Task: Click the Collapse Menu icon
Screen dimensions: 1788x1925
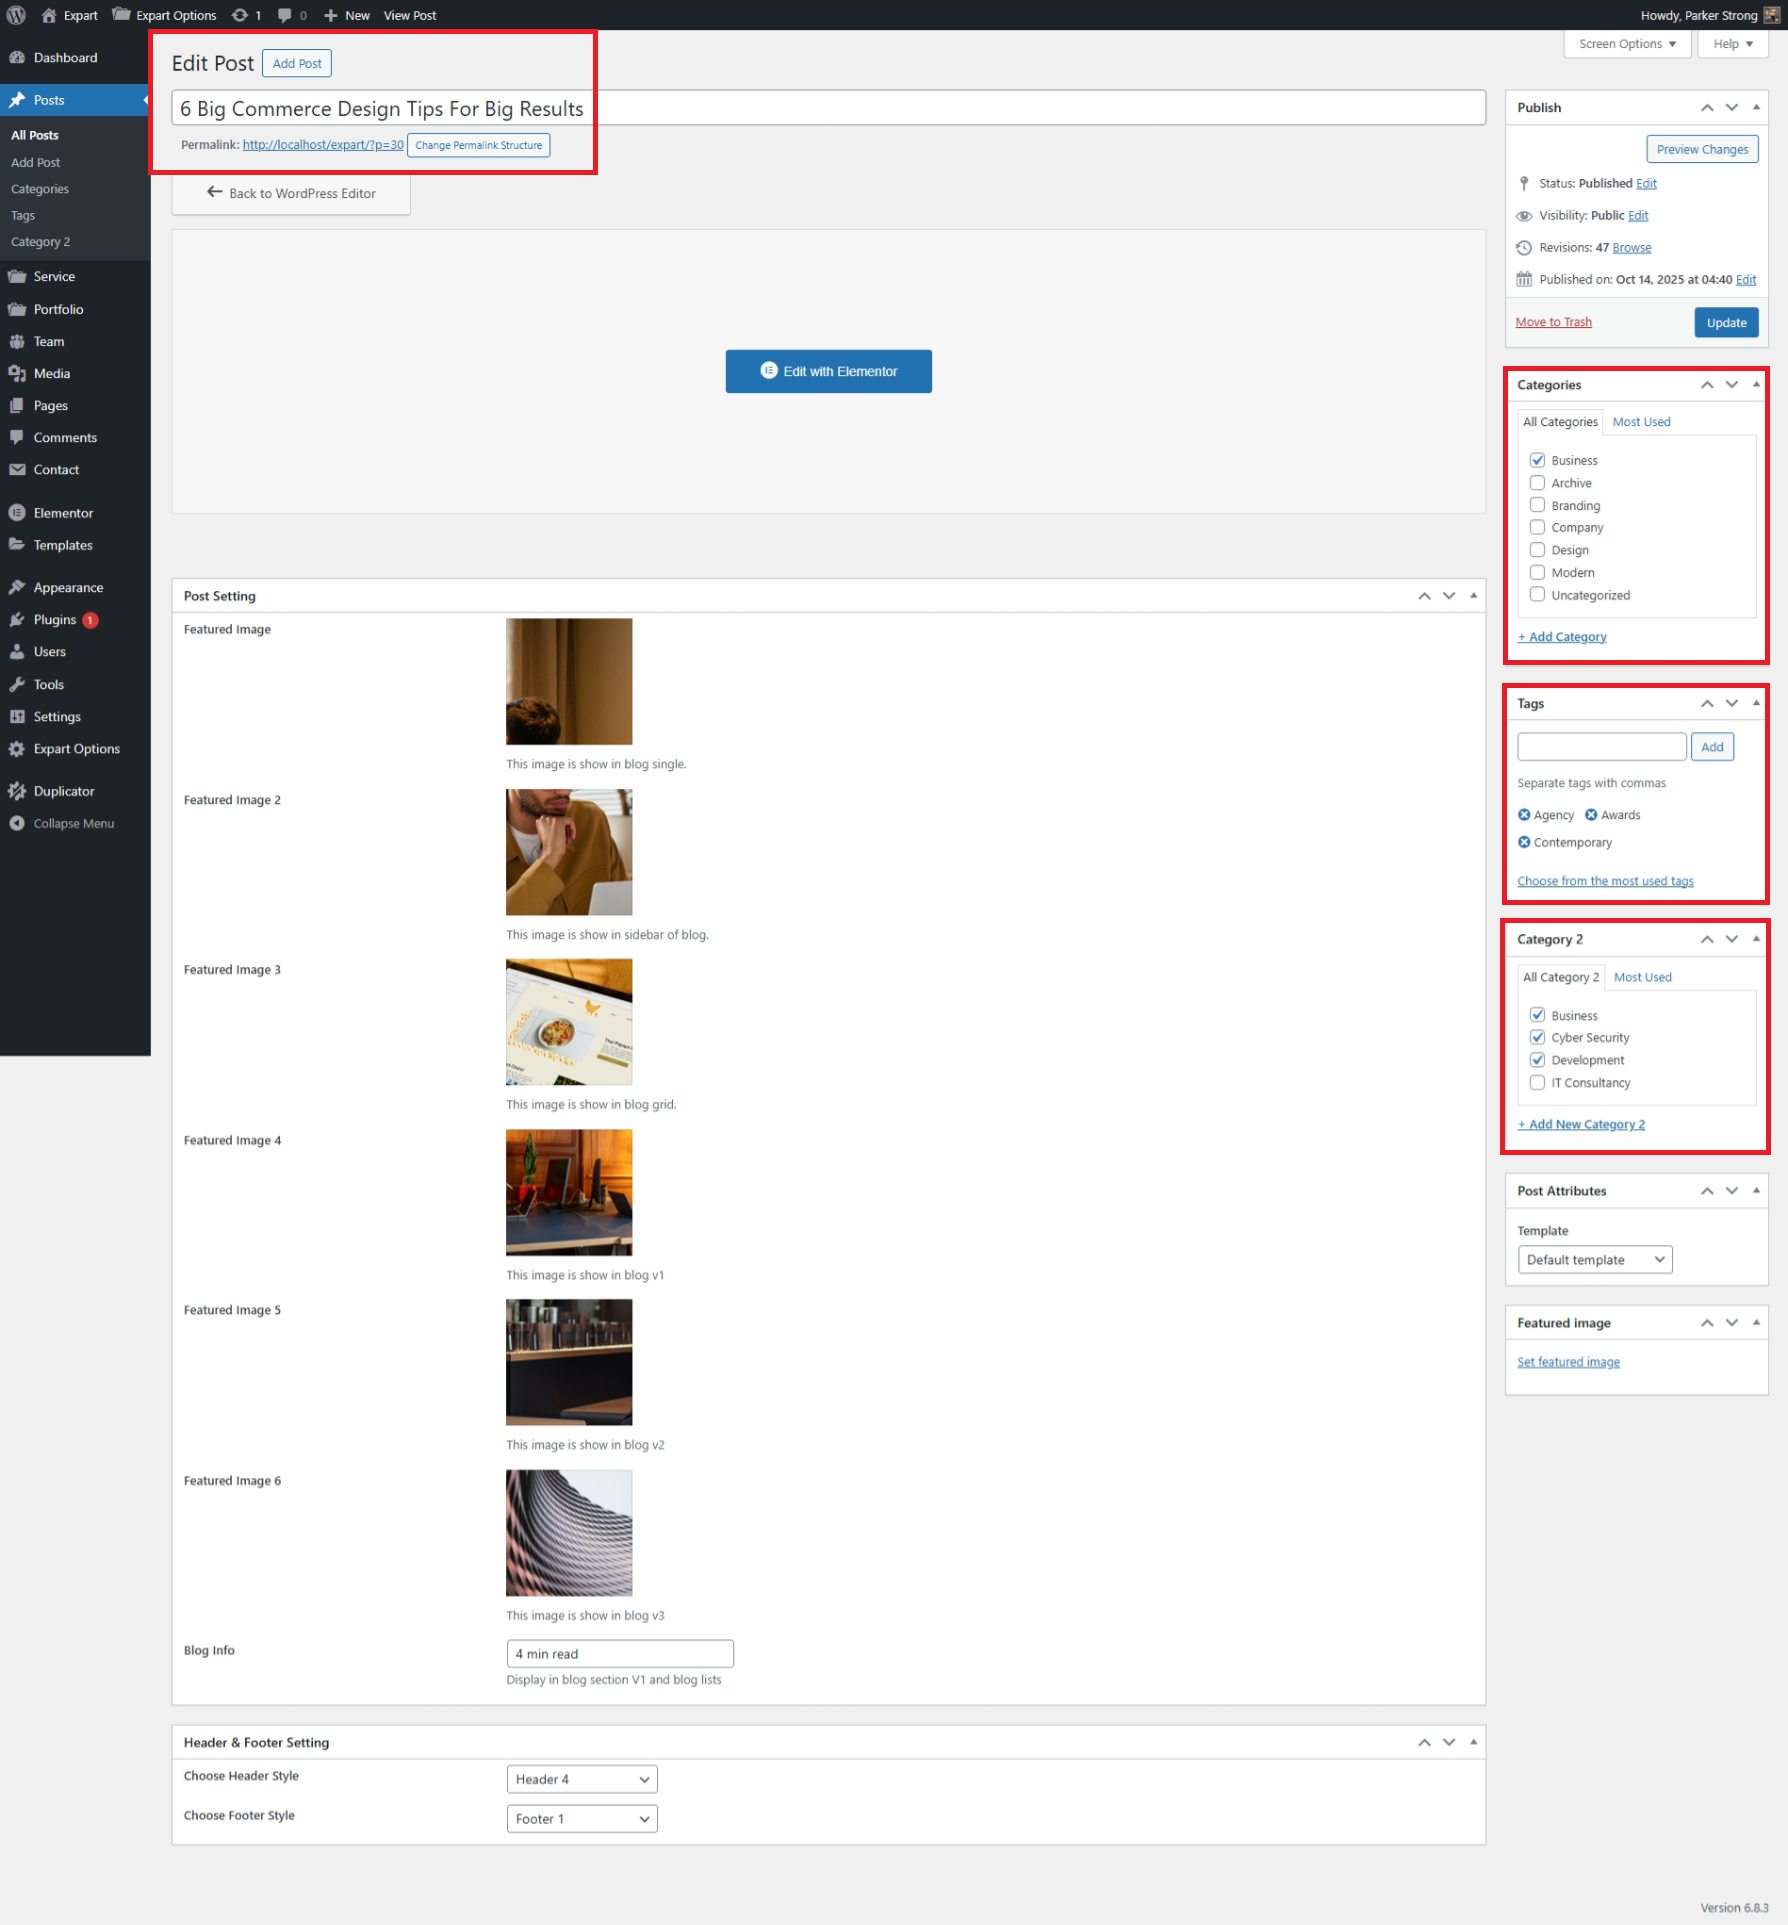Action: 17,823
